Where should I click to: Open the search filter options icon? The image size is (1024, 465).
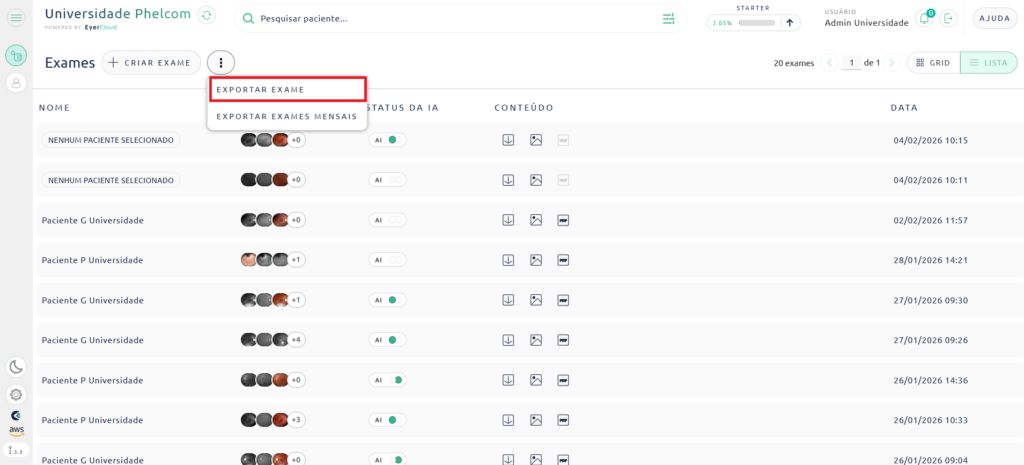click(x=668, y=19)
